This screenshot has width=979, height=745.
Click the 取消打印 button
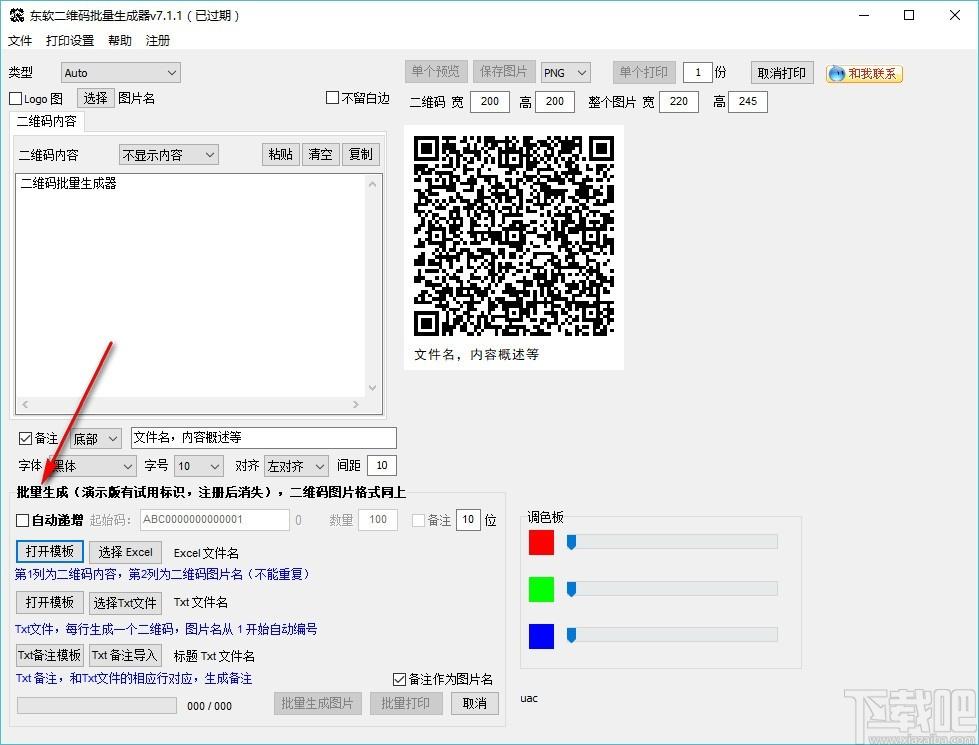[782, 73]
